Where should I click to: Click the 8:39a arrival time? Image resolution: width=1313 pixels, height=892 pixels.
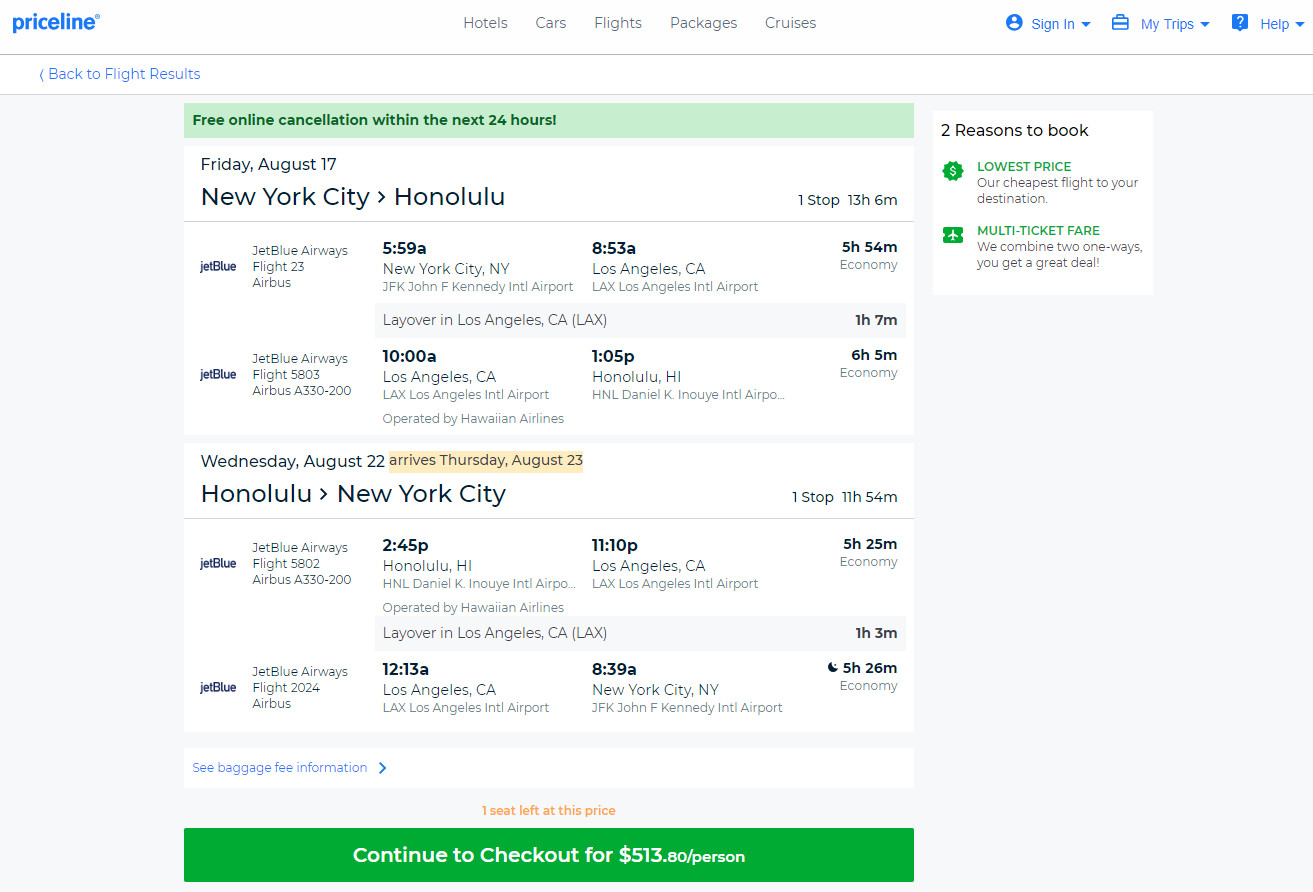(614, 669)
